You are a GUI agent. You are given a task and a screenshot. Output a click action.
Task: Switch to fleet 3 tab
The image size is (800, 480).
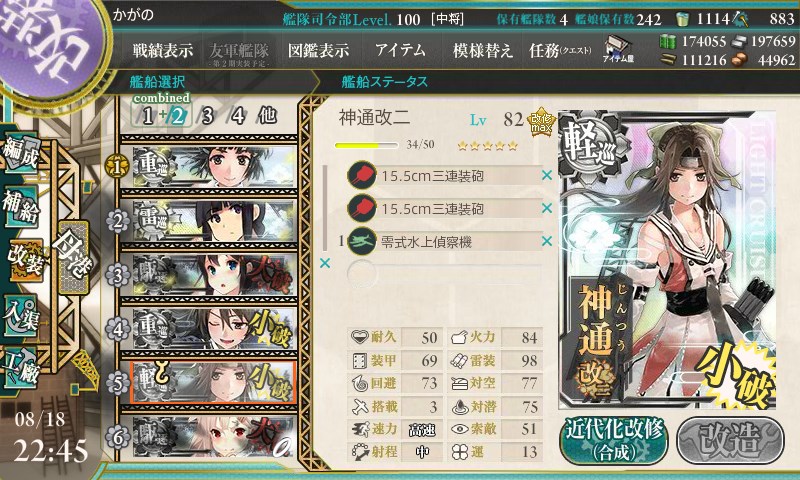(x=207, y=116)
